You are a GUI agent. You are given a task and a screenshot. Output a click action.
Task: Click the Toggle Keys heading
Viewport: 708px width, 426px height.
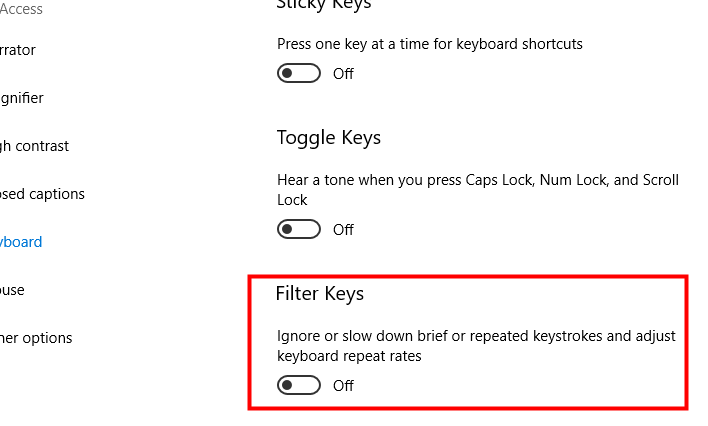pos(328,137)
